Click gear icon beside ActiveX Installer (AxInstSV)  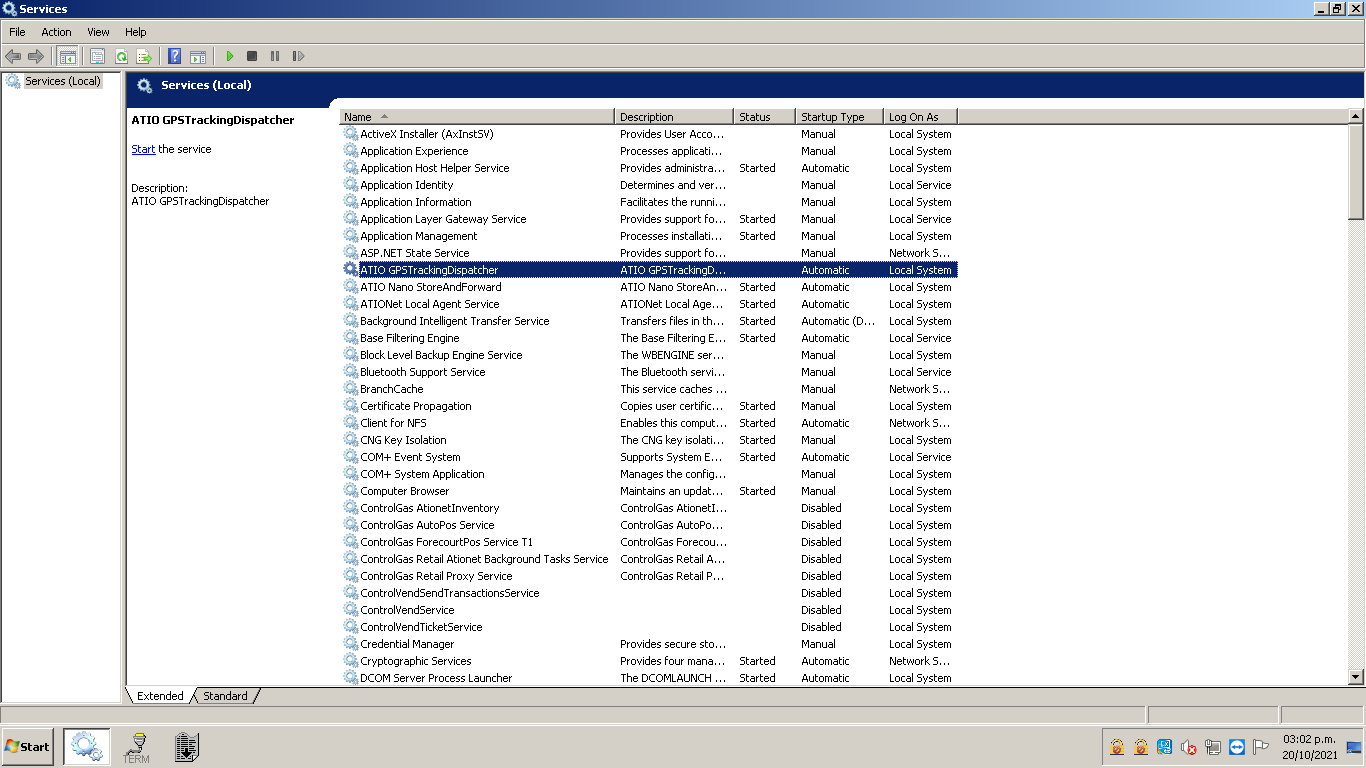[x=351, y=134]
